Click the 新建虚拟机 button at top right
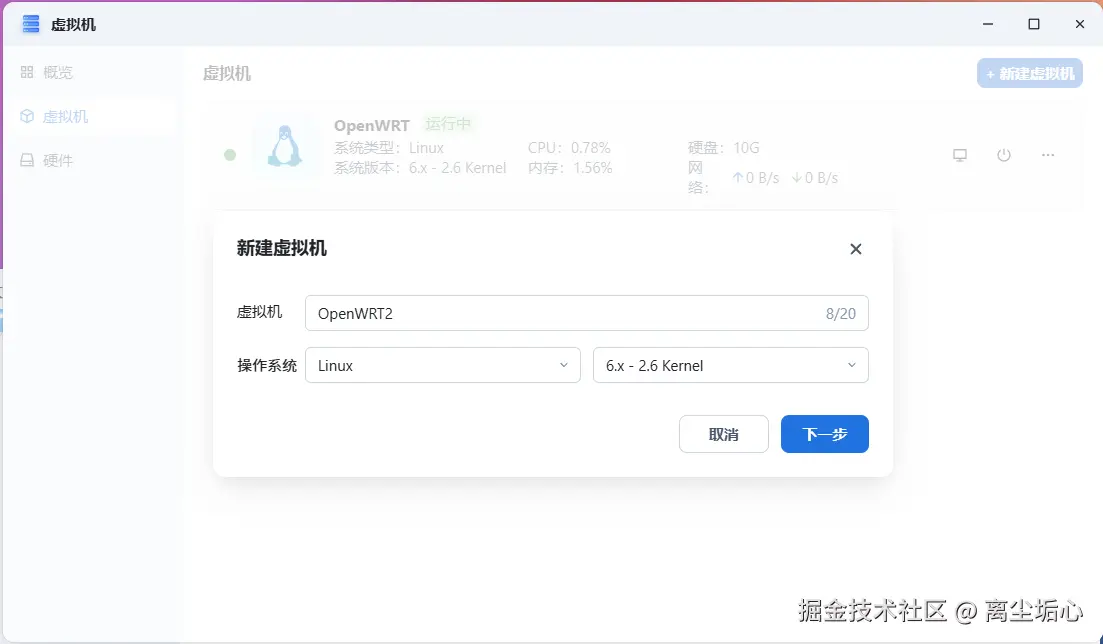The width and height of the screenshot is (1103, 644). 1030,73
